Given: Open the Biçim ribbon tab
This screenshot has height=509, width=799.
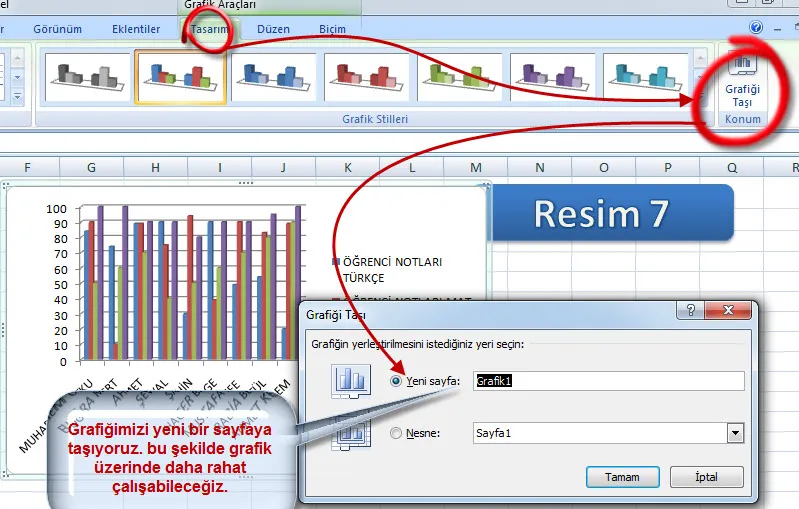Looking at the screenshot, I should [332, 30].
